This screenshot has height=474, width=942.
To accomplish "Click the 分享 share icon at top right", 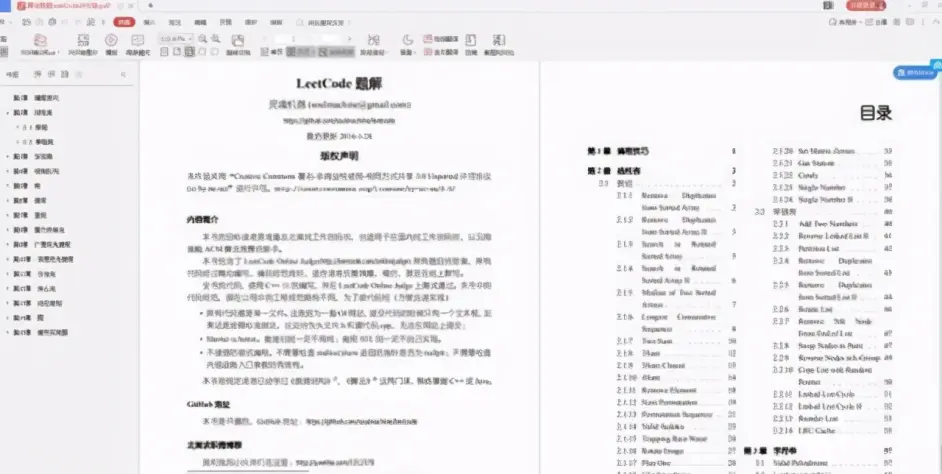I will click(x=878, y=22).
